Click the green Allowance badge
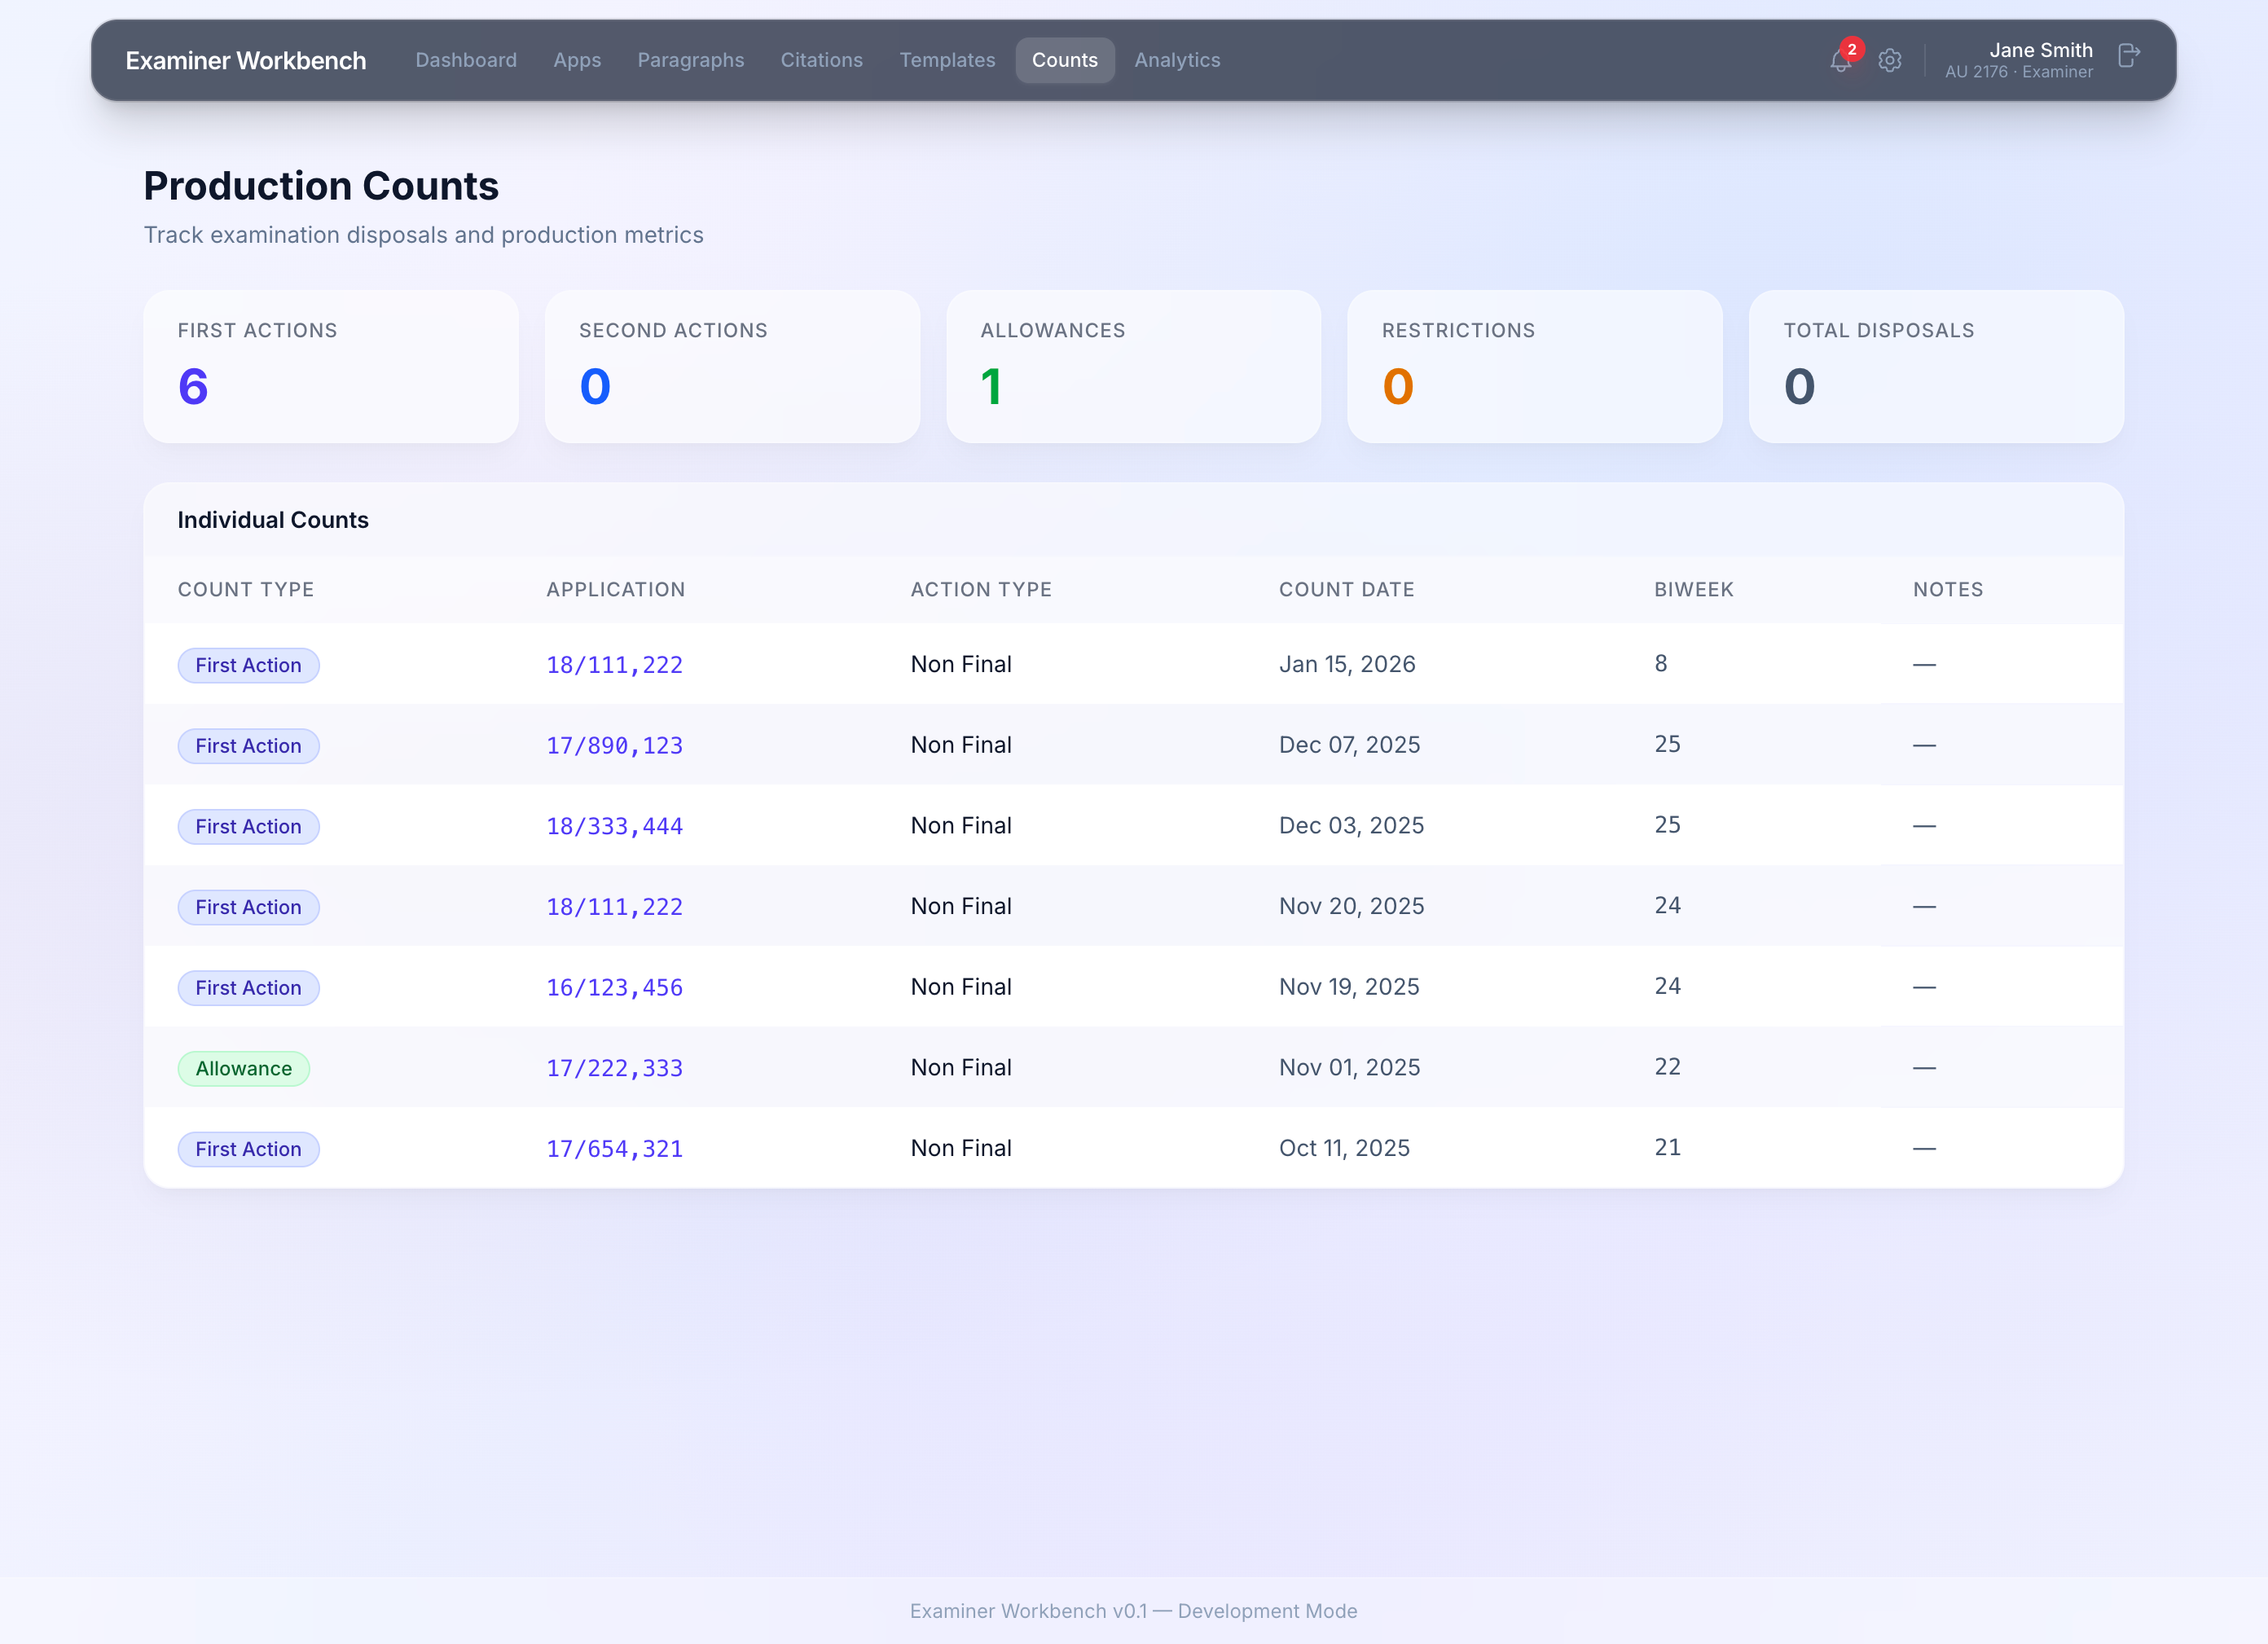This screenshot has width=2268, height=1644. pyautogui.click(x=243, y=1068)
